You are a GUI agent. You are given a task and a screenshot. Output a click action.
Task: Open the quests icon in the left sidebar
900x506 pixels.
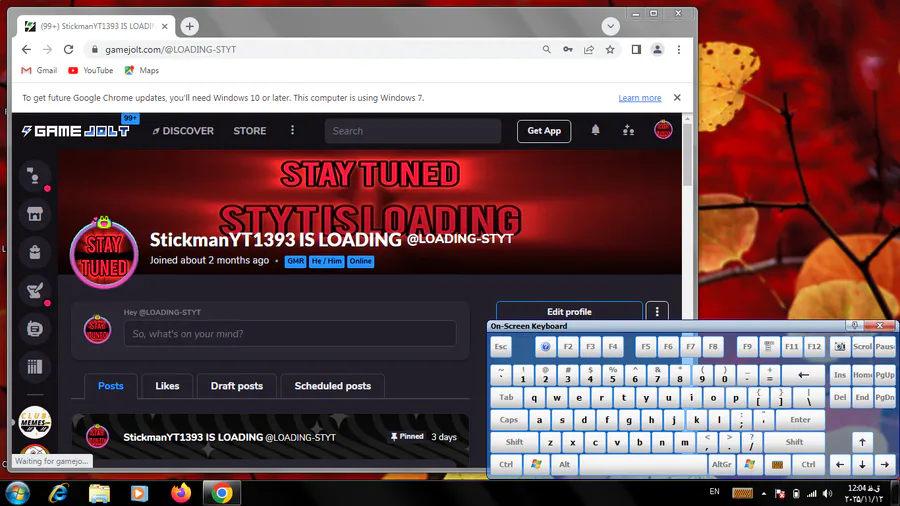(35, 290)
